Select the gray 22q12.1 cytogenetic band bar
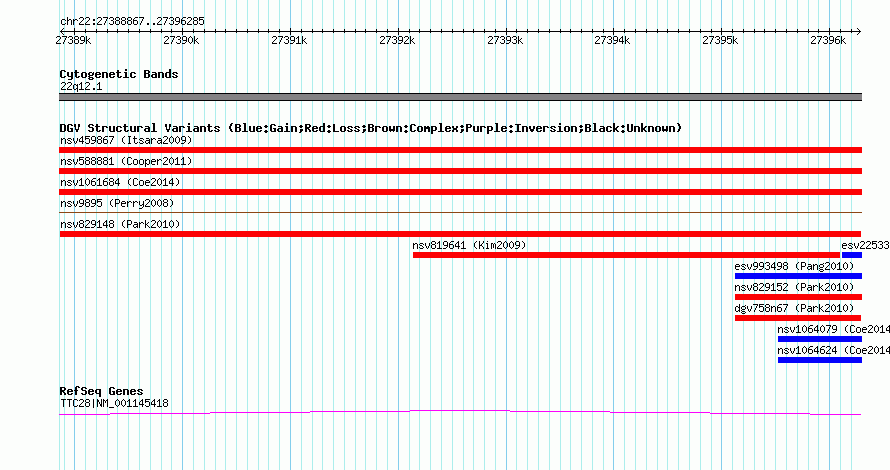This screenshot has height=470, width=890. [x=460, y=97]
